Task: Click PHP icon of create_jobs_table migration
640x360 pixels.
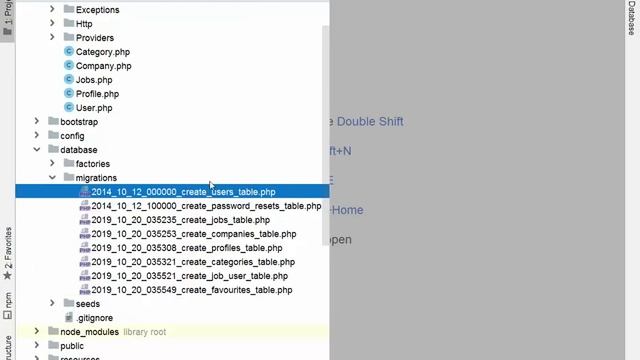Action: click(x=84, y=219)
